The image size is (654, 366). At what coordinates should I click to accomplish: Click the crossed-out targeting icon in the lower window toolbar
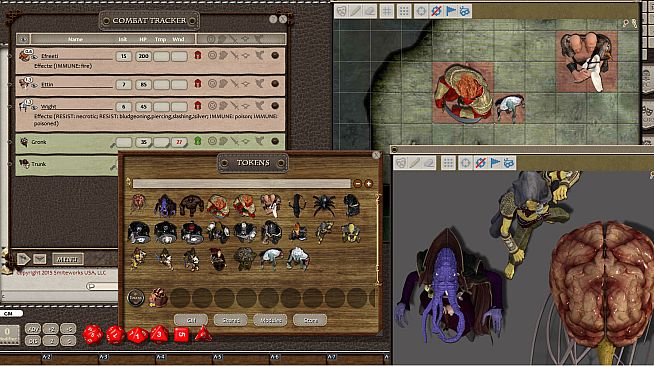coord(480,163)
